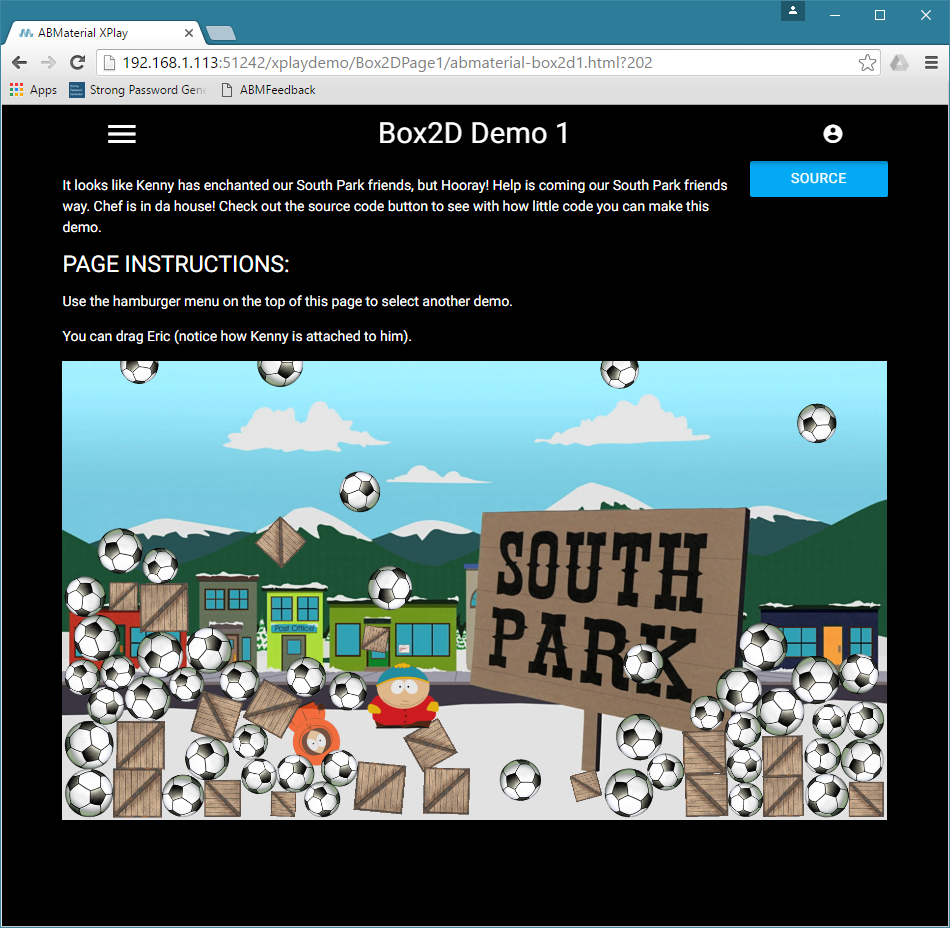Close the ABMaterial XPlay tab
Image resolution: width=950 pixels, height=928 pixels.
point(189,33)
